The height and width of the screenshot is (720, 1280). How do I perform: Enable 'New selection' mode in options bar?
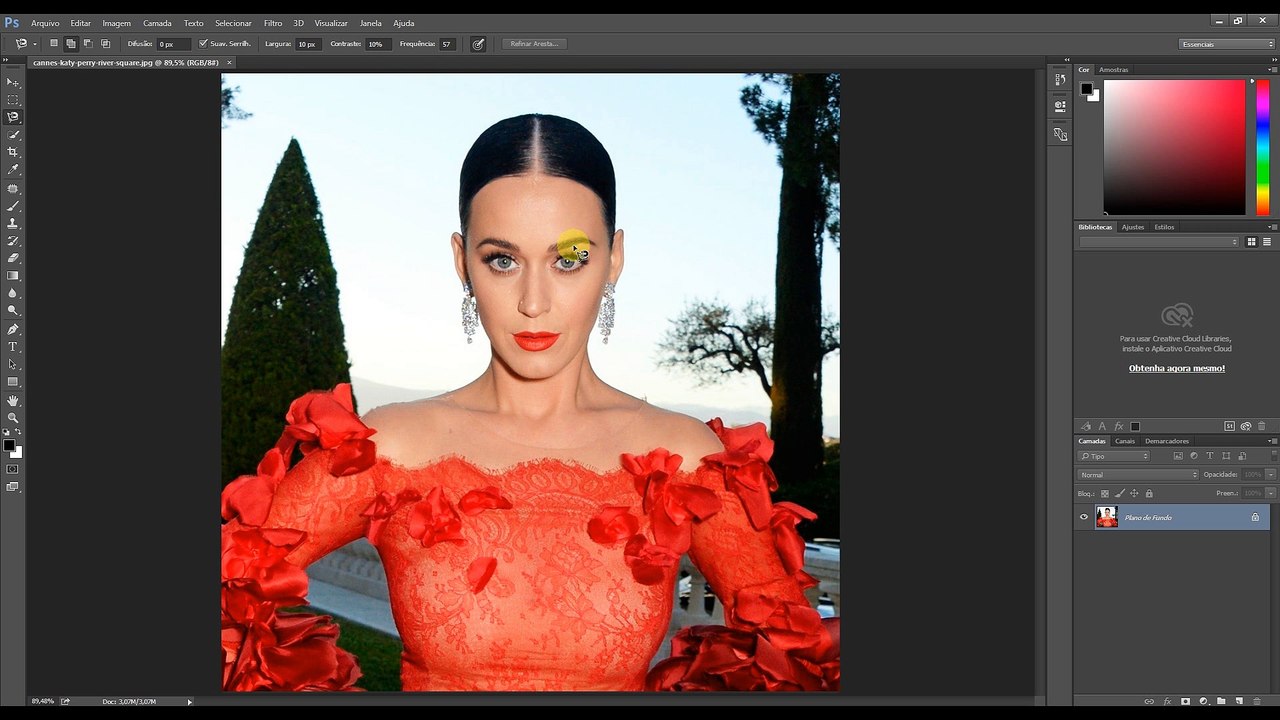coord(54,44)
